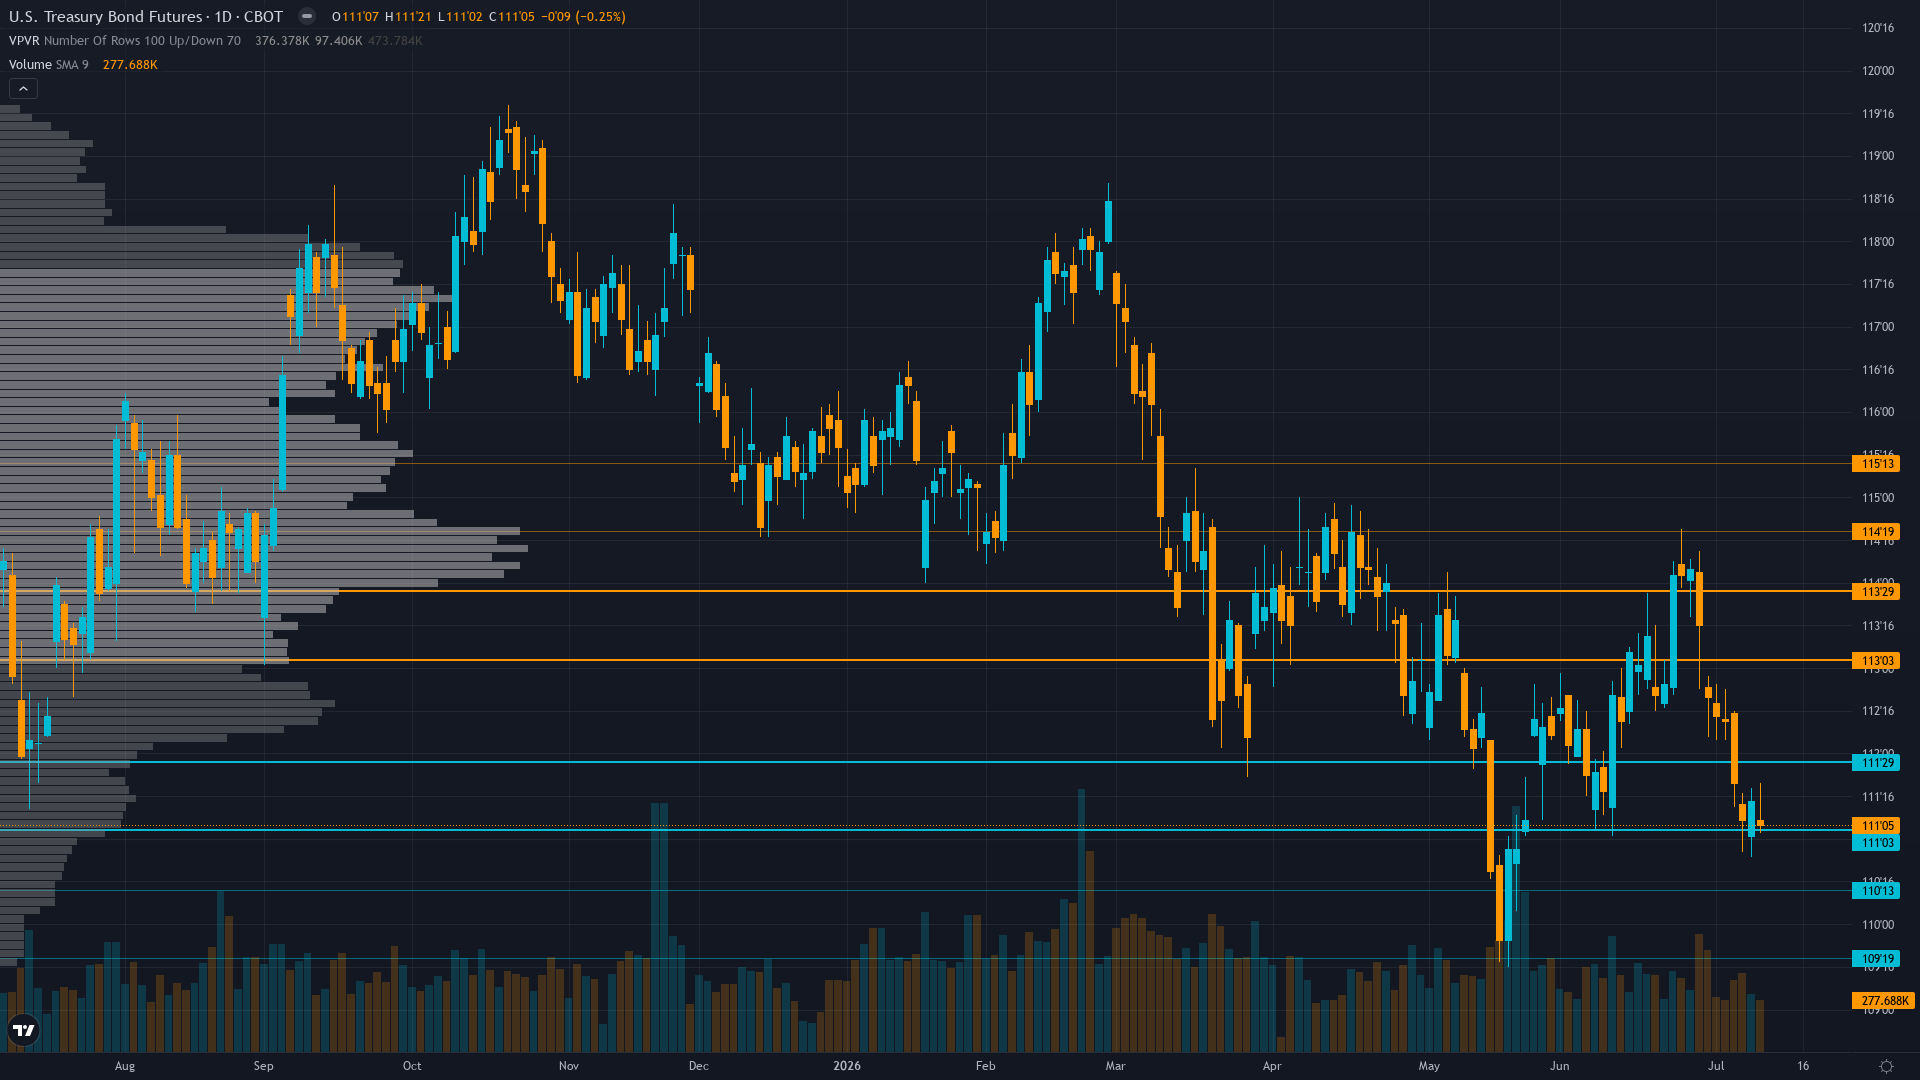Click the 115'13 price label
The width and height of the screenshot is (1920, 1080).
(1876, 464)
